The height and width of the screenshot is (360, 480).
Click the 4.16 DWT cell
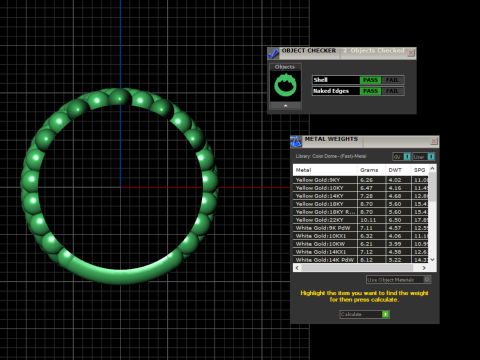click(x=398, y=188)
